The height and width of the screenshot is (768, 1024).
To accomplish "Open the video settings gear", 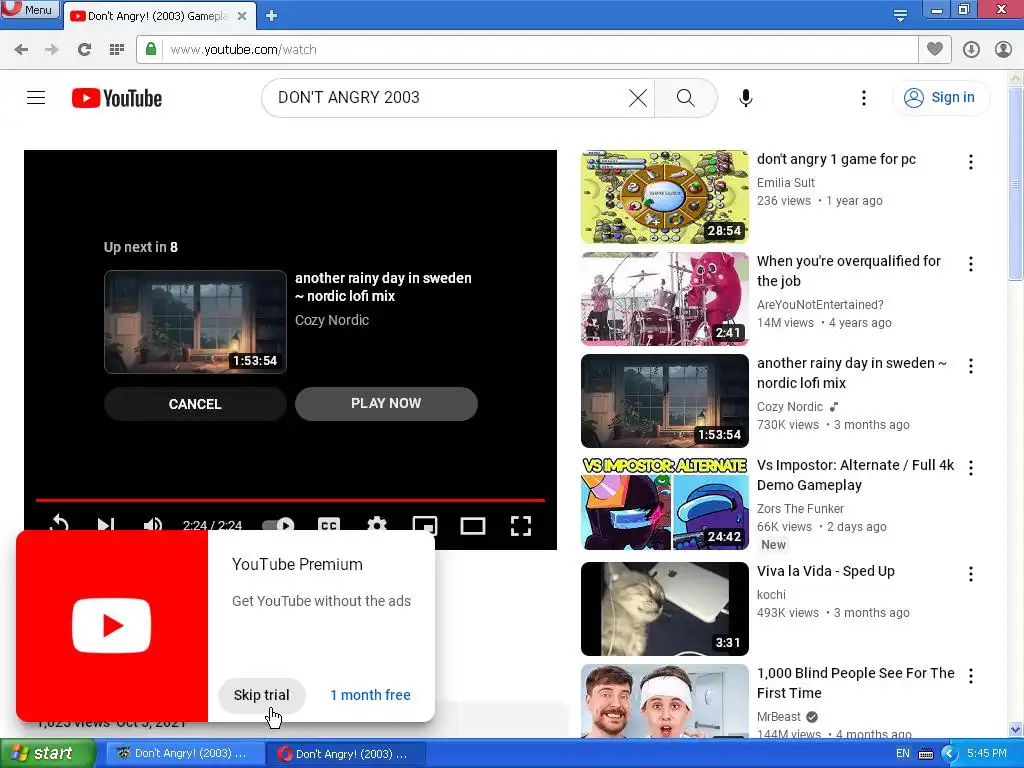I will click(377, 524).
